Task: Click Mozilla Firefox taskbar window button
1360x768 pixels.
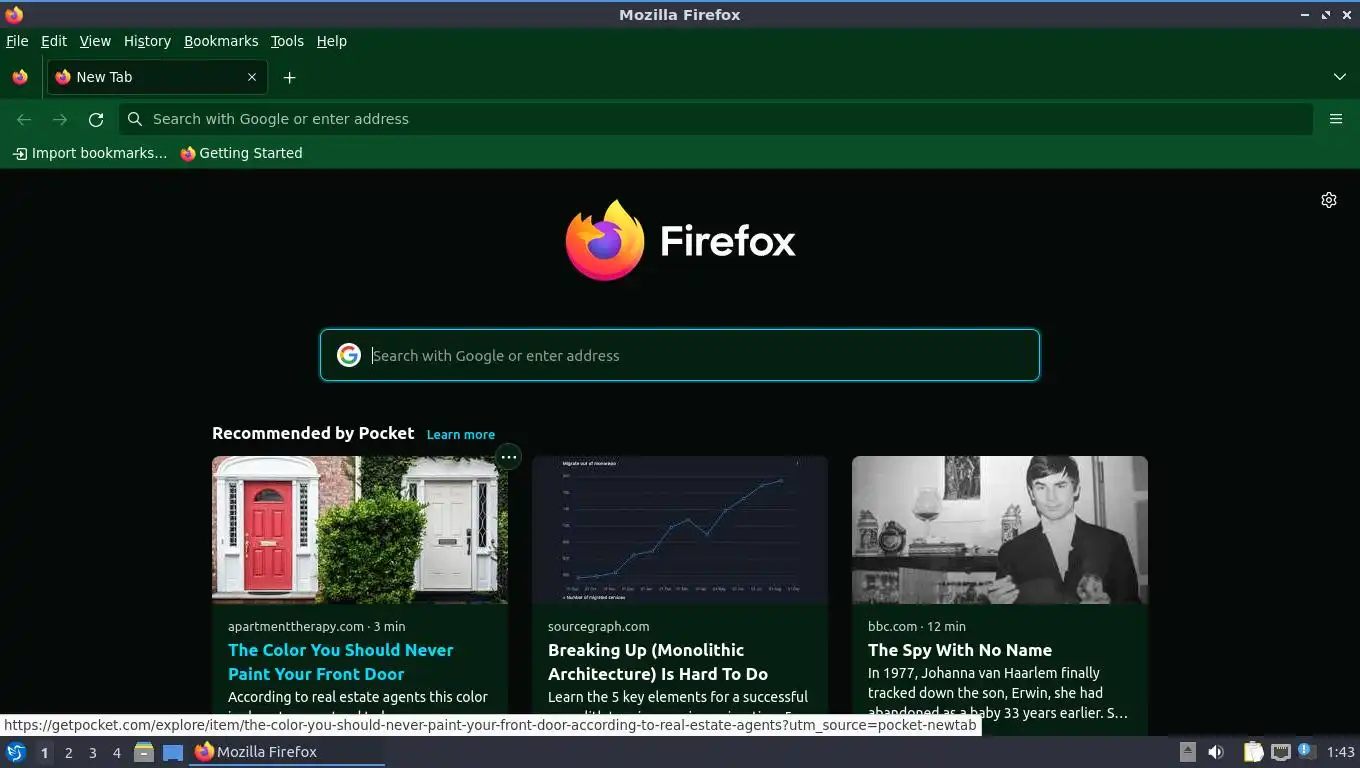Action: [287, 752]
